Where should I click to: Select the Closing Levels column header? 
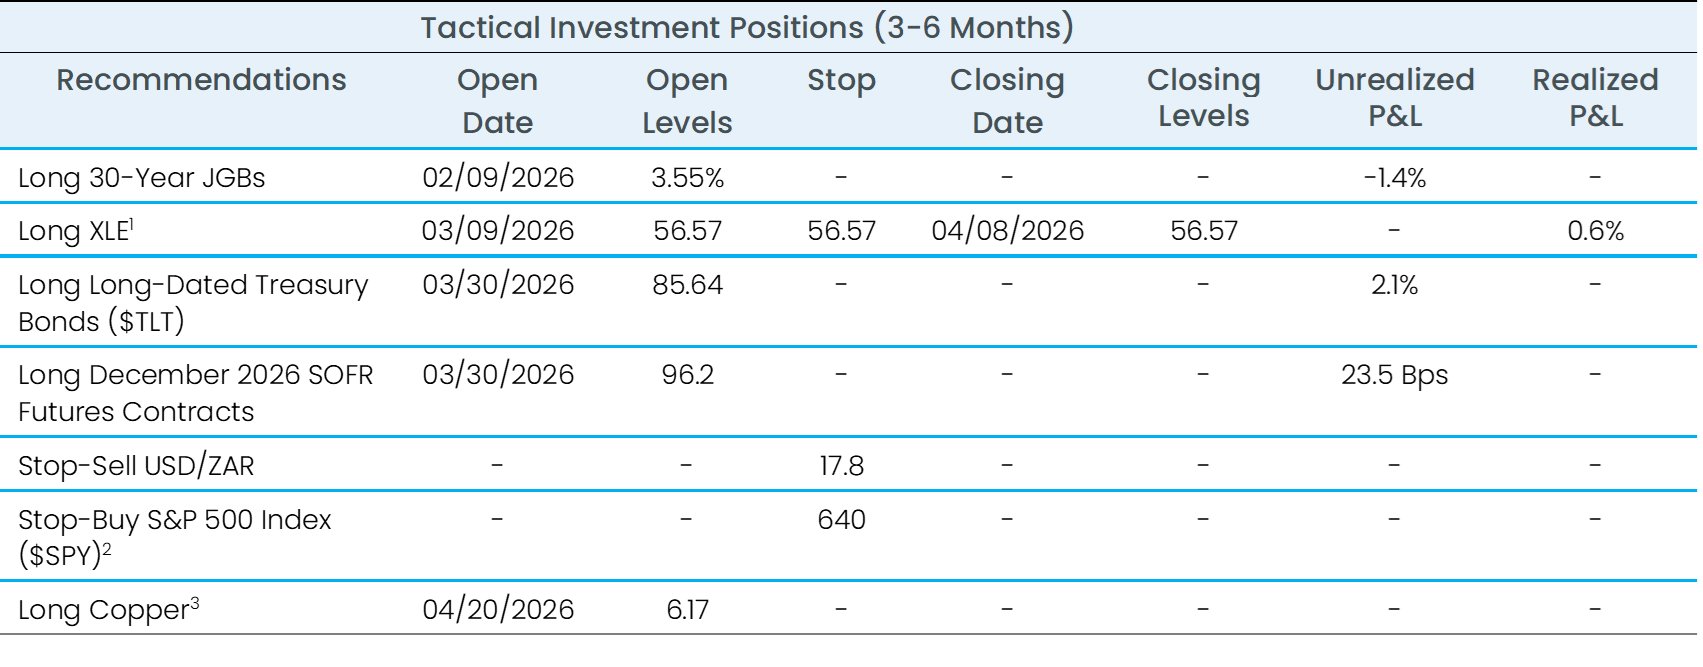pos(1203,97)
